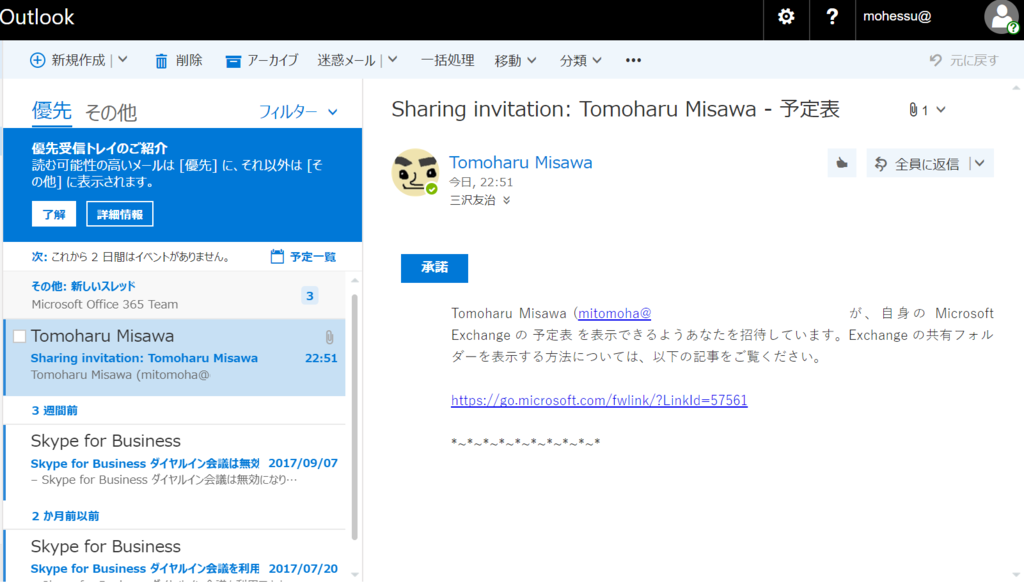Click 全員に返信 reply all
Image resolution: width=1024 pixels, height=583 pixels.
(x=918, y=164)
